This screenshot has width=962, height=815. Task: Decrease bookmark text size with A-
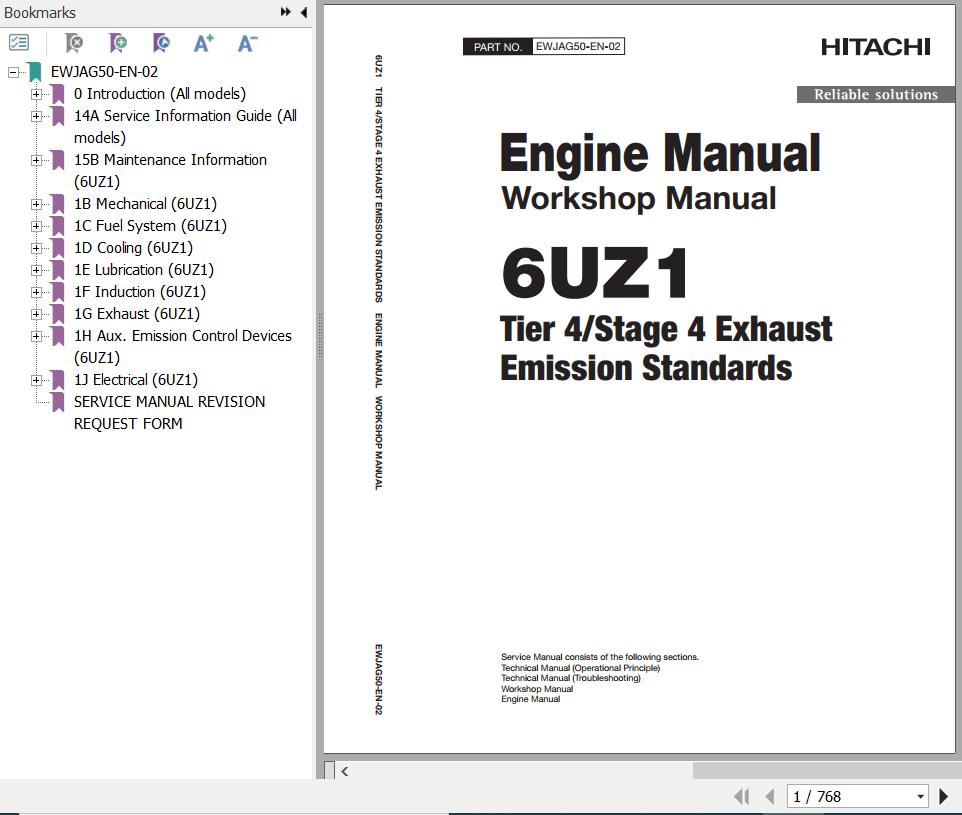tap(247, 43)
